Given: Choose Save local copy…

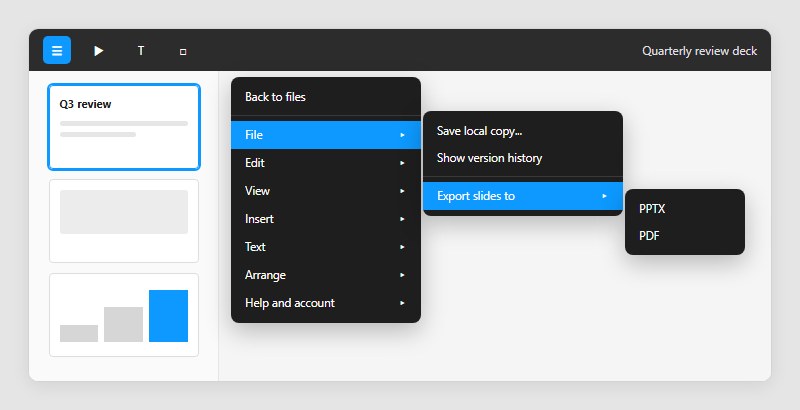Looking at the screenshot, I should click(x=523, y=131).
